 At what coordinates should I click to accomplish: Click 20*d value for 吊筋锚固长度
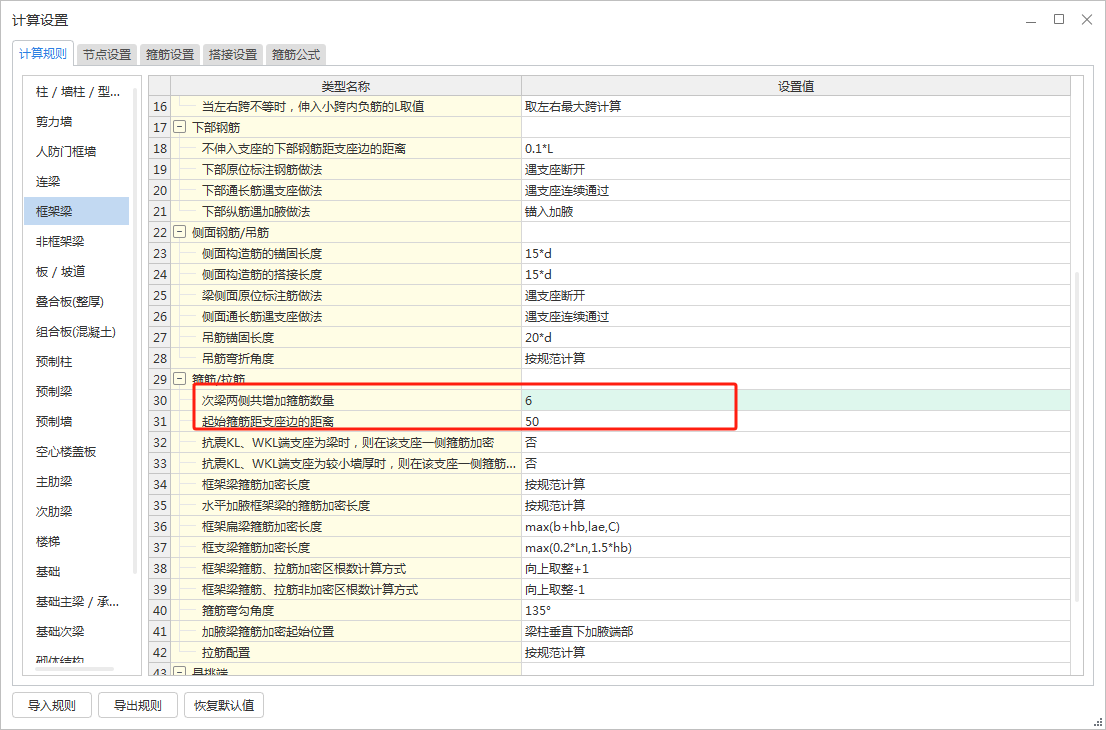(796, 338)
